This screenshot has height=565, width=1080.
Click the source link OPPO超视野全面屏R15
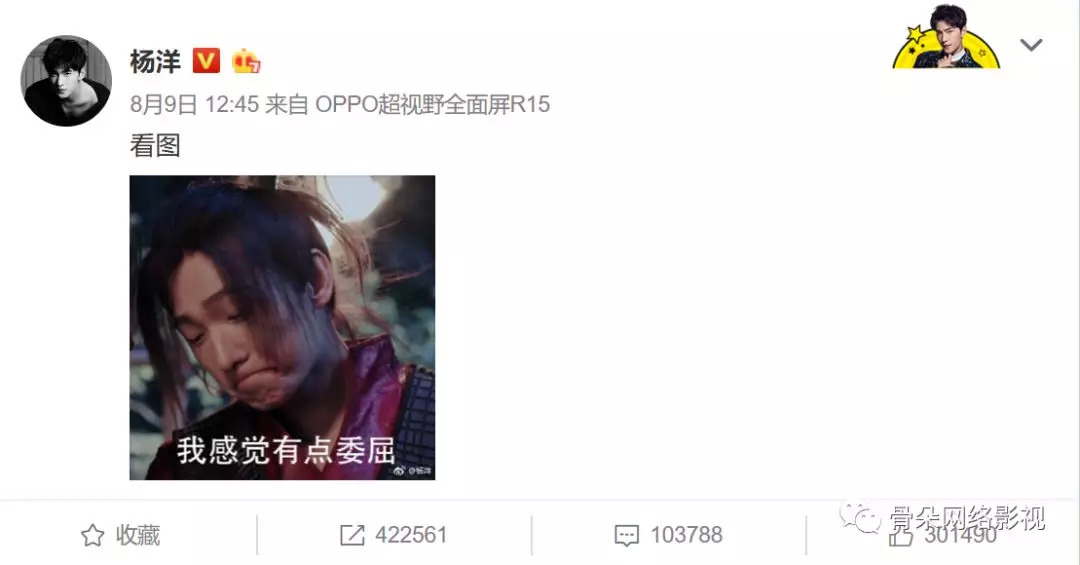click(433, 105)
